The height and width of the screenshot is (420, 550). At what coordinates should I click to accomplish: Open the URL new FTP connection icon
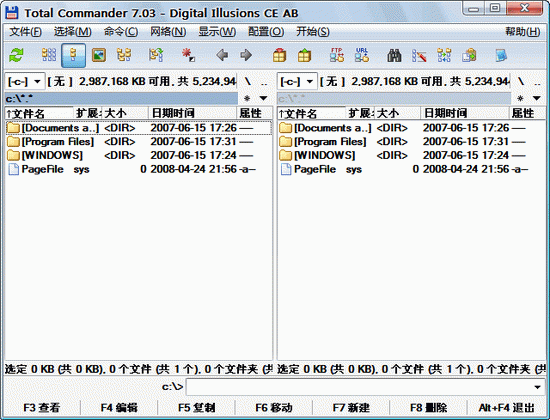[362, 55]
